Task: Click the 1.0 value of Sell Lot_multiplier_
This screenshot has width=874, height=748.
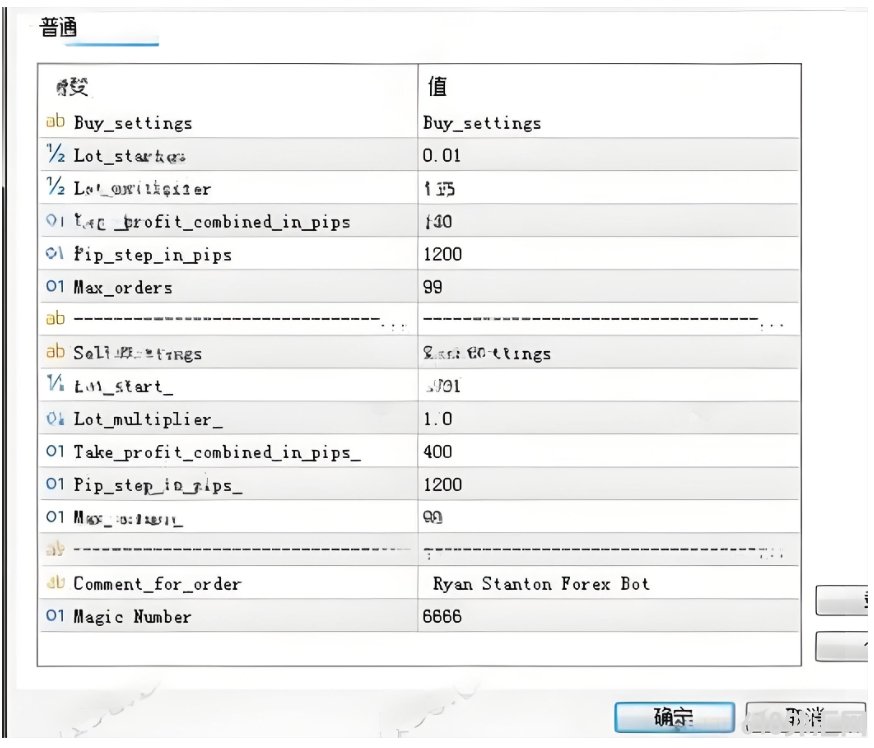Action: pyautogui.click(x=438, y=419)
